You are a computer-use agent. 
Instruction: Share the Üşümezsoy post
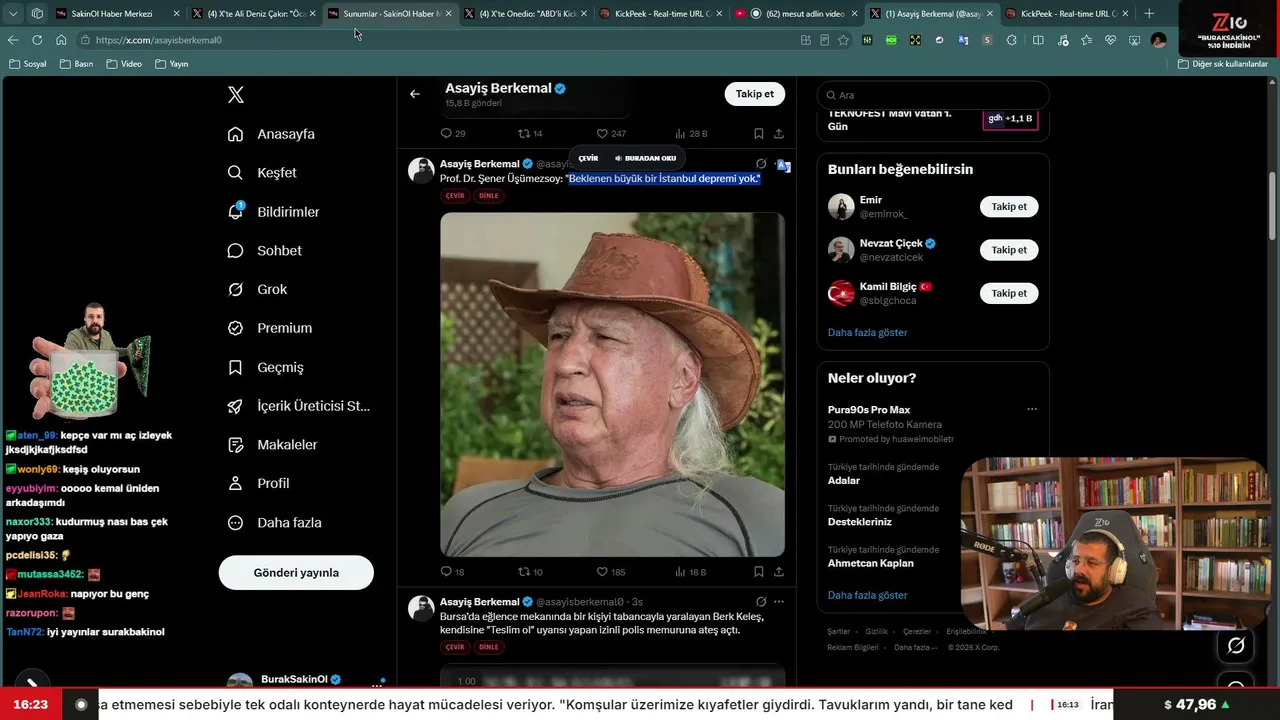[x=779, y=572]
